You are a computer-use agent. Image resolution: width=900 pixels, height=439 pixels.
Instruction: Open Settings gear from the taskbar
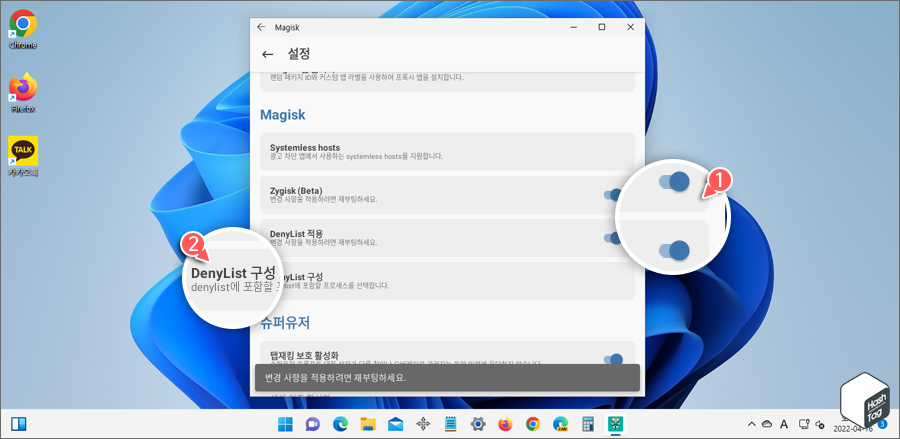pos(478,424)
